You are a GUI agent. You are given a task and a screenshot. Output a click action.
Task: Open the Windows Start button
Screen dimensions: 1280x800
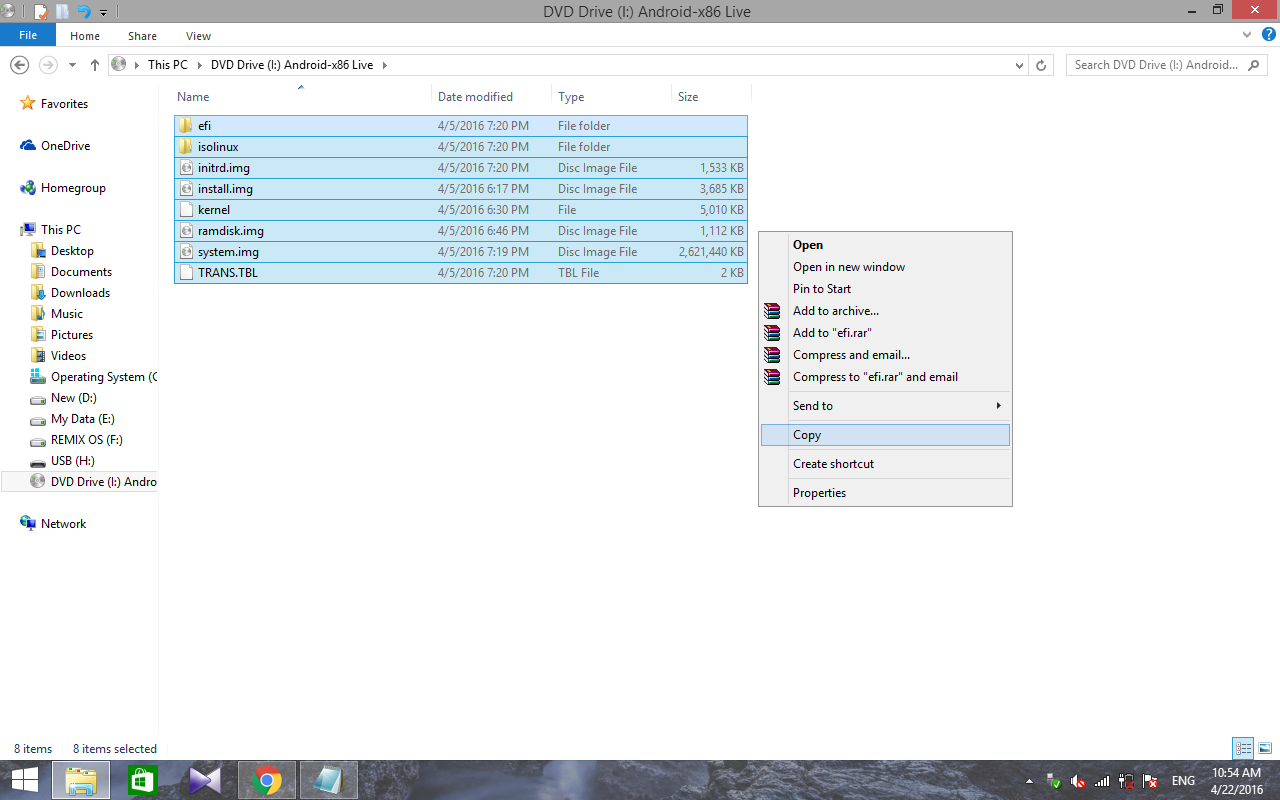(x=24, y=780)
